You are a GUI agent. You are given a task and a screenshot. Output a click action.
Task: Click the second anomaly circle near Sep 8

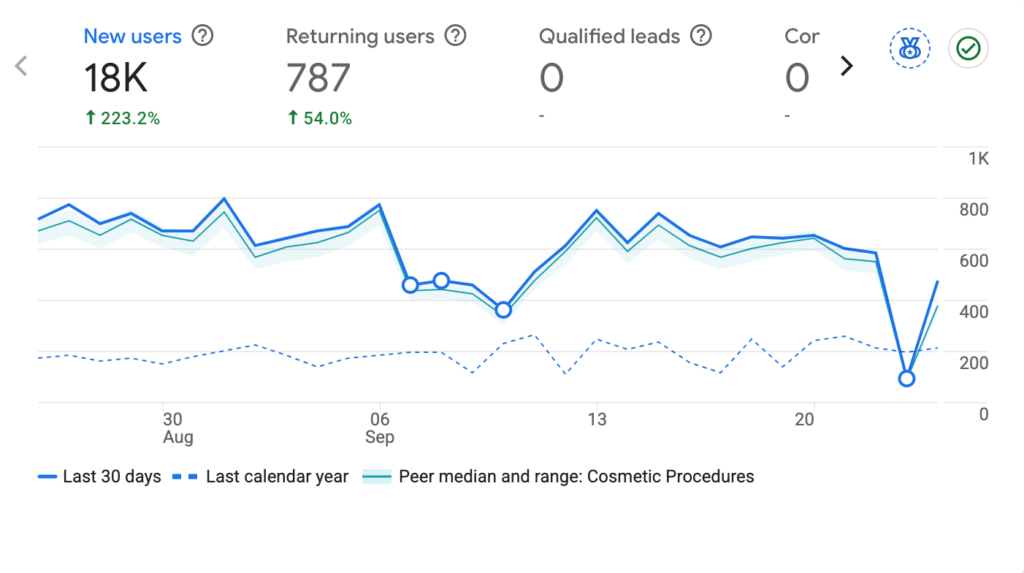(441, 281)
